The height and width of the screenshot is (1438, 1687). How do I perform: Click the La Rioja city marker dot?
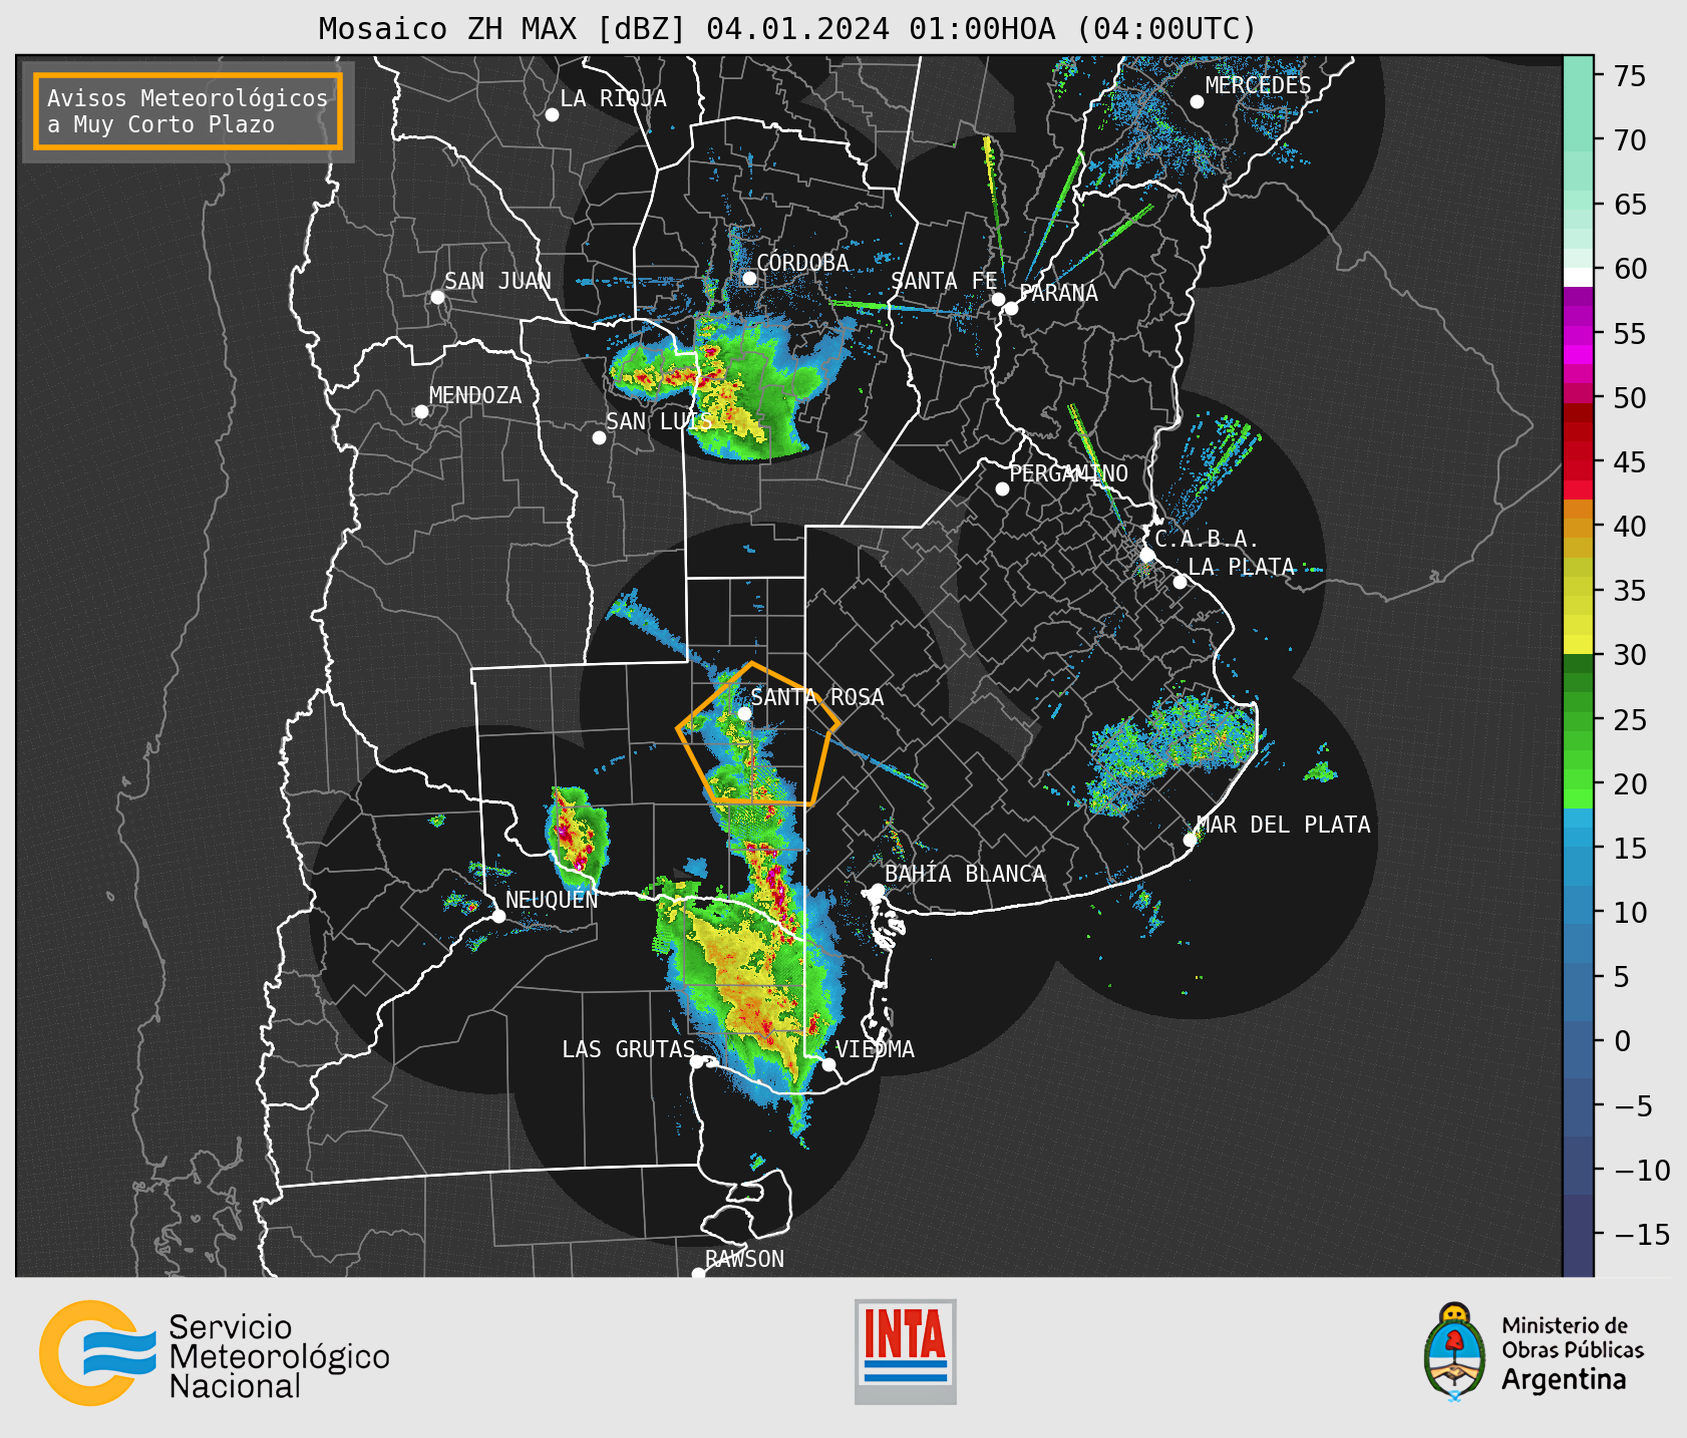(552, 115)
